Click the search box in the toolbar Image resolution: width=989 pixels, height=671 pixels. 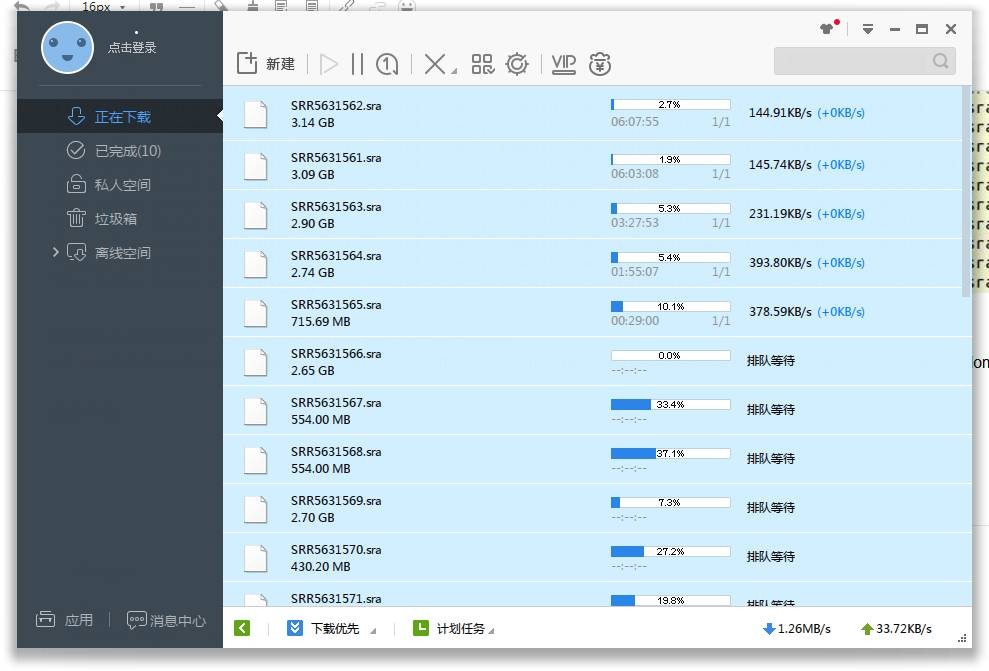[x=865, y=61]
